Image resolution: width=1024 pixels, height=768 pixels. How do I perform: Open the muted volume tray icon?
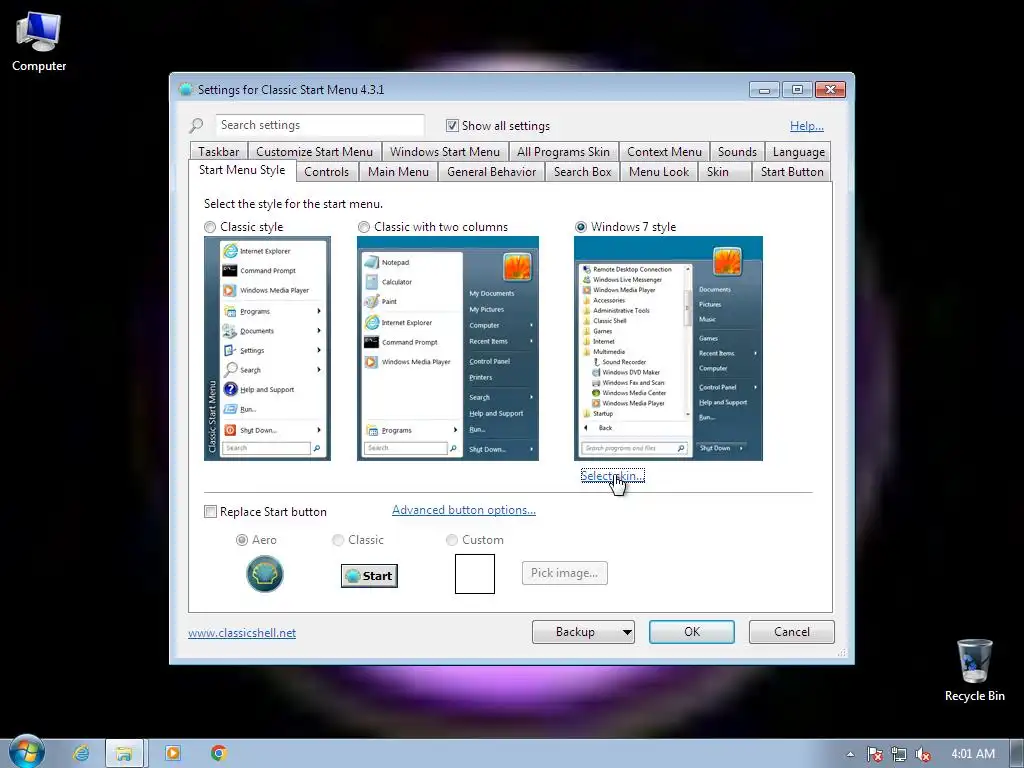pyautogui.click(x=923, y=754)
